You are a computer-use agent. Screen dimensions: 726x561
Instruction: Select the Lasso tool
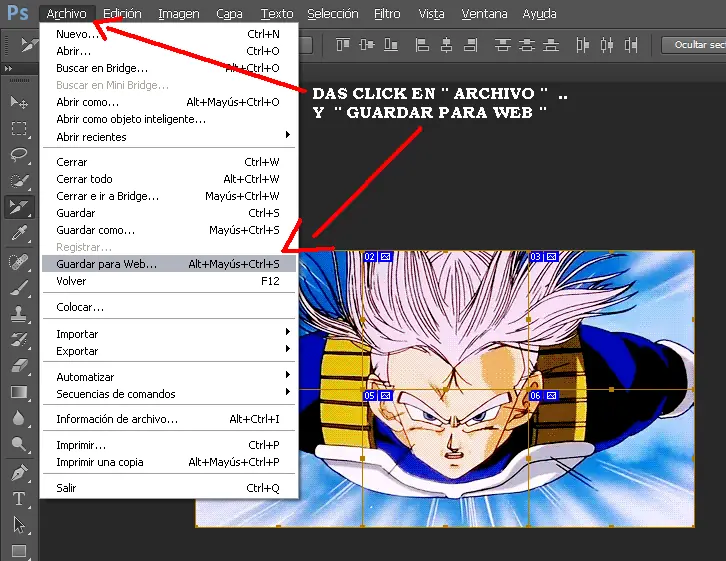19,154
